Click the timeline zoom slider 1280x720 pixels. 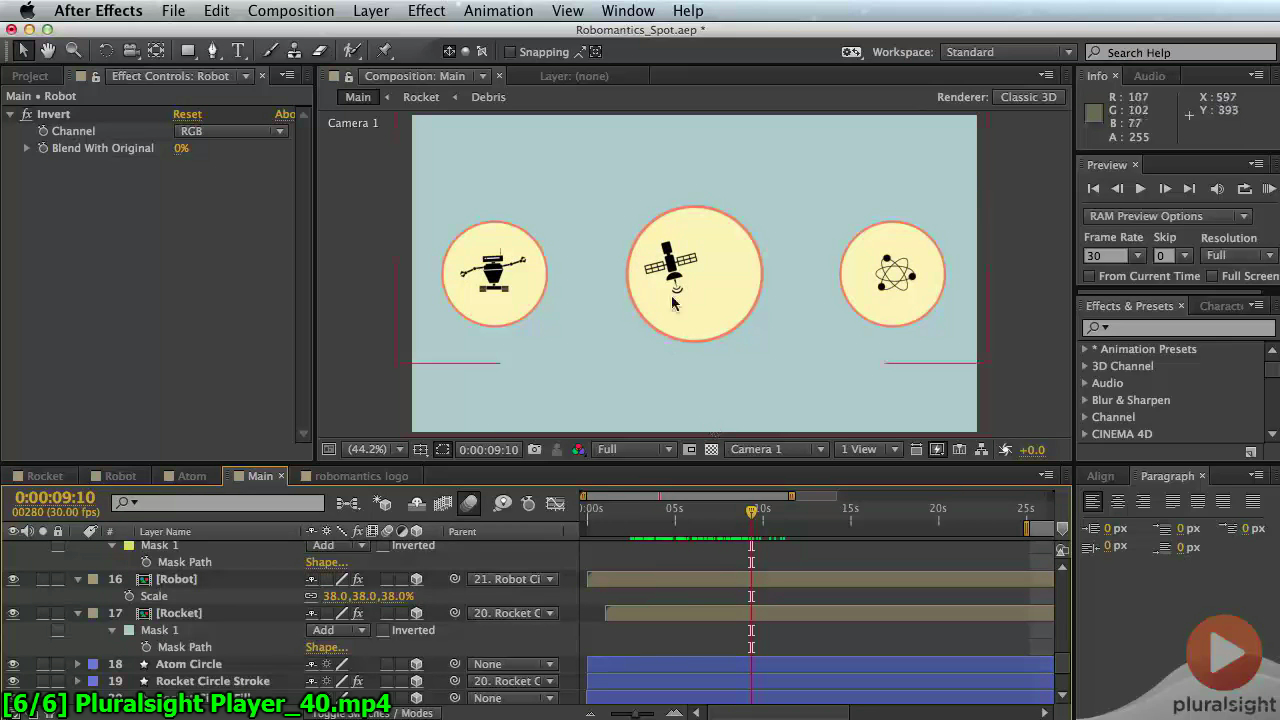point(637,713)
